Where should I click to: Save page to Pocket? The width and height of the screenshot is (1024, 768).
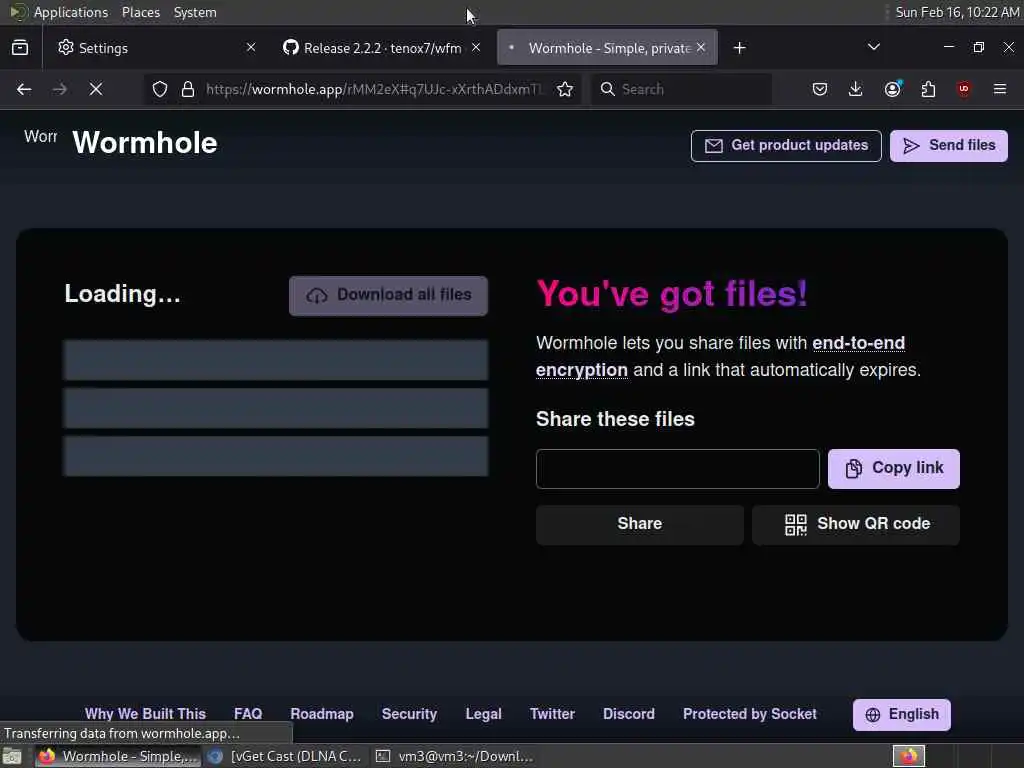tap(820, 89)
